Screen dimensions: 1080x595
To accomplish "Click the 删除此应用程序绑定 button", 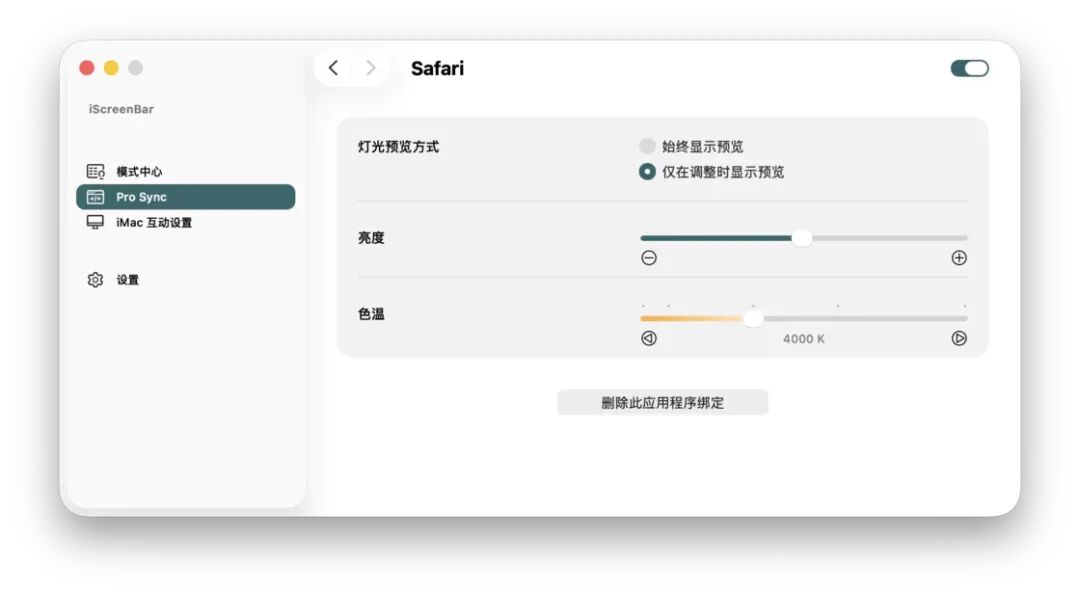I will pos(663,403).
